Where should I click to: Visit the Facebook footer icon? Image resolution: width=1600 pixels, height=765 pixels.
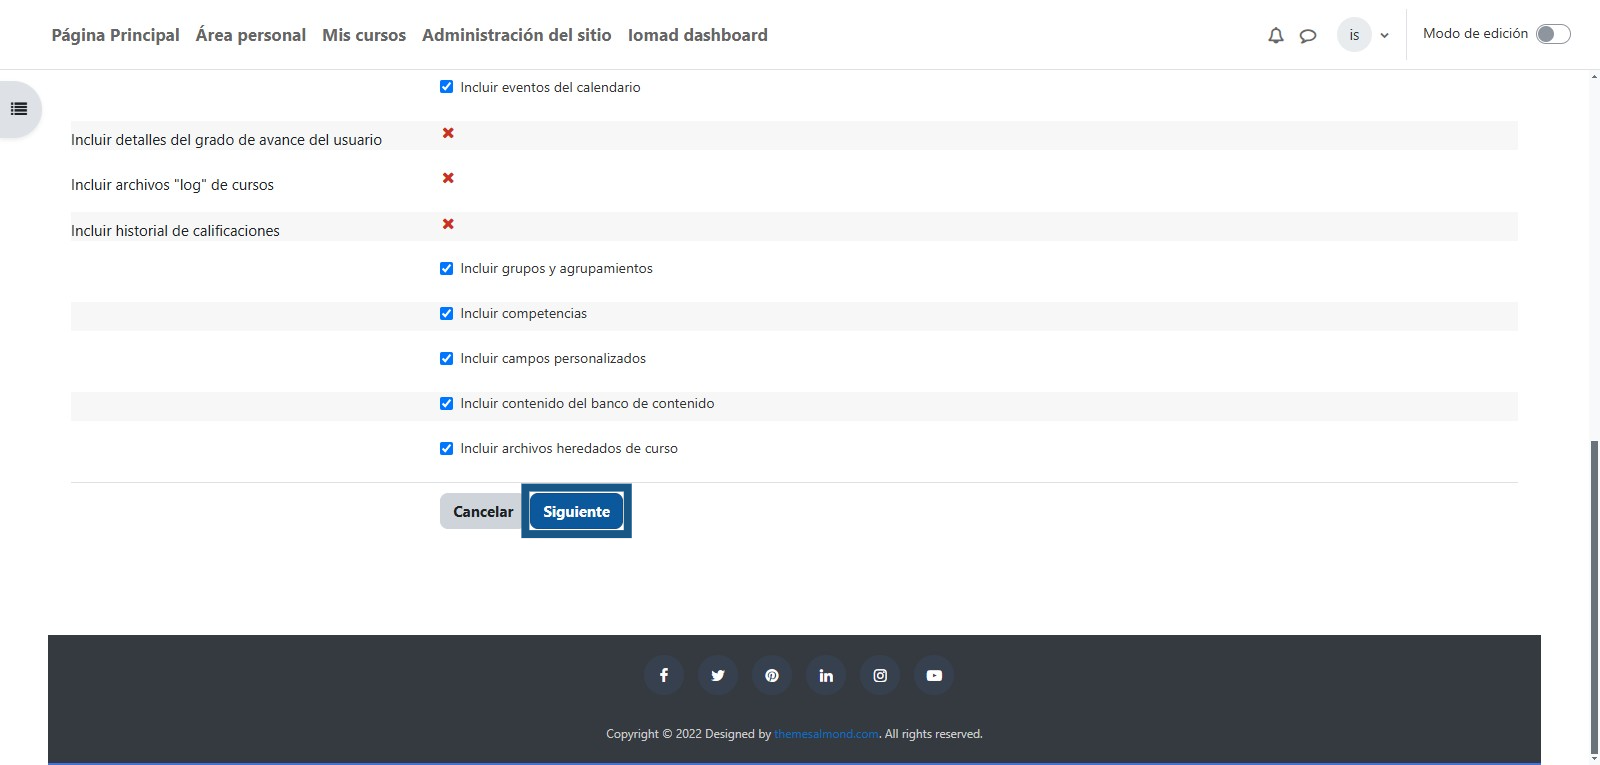click(x=664, y=676)
